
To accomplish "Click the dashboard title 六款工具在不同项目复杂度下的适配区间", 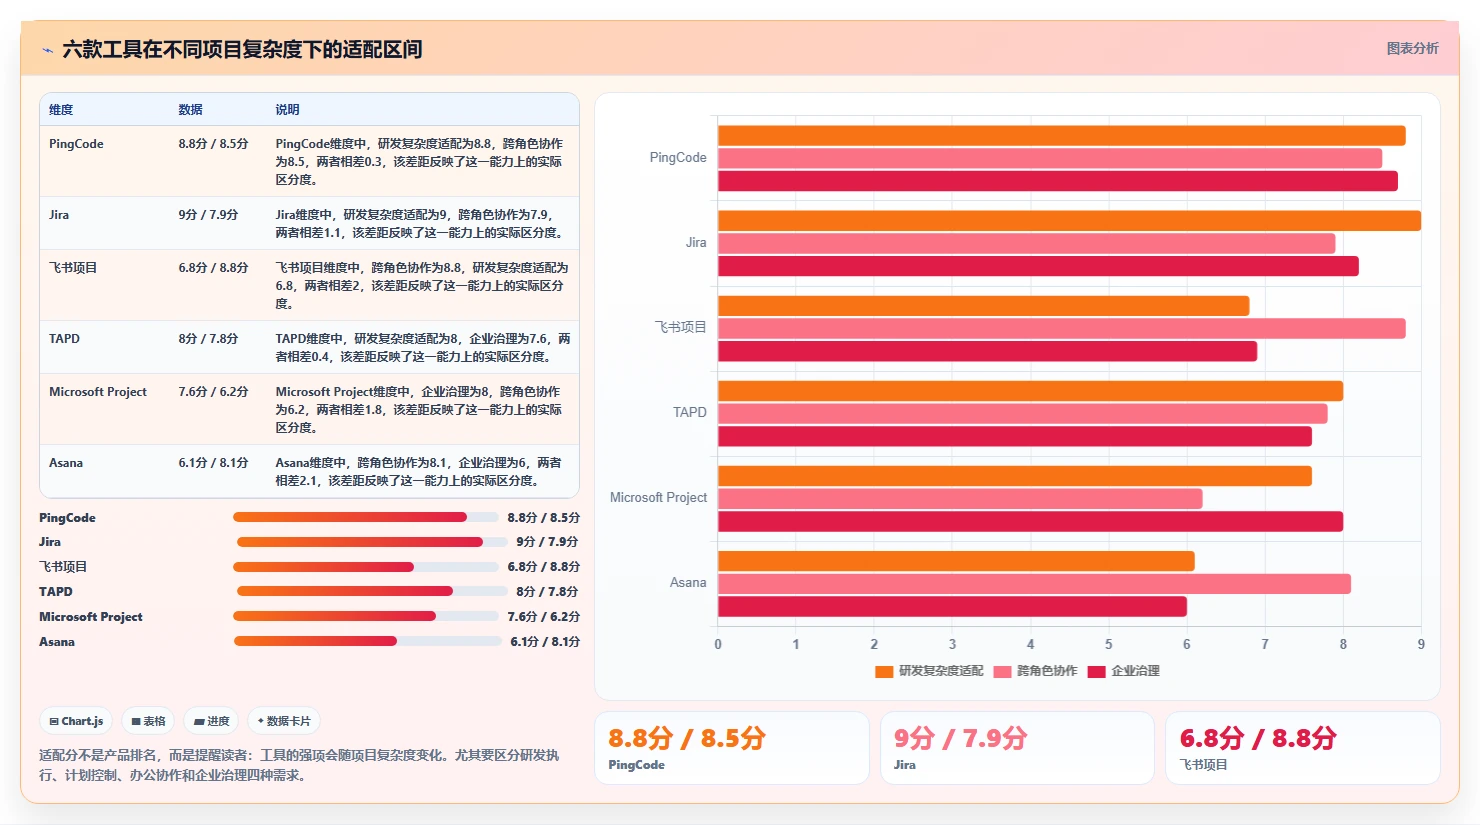I will pos(242,50).
